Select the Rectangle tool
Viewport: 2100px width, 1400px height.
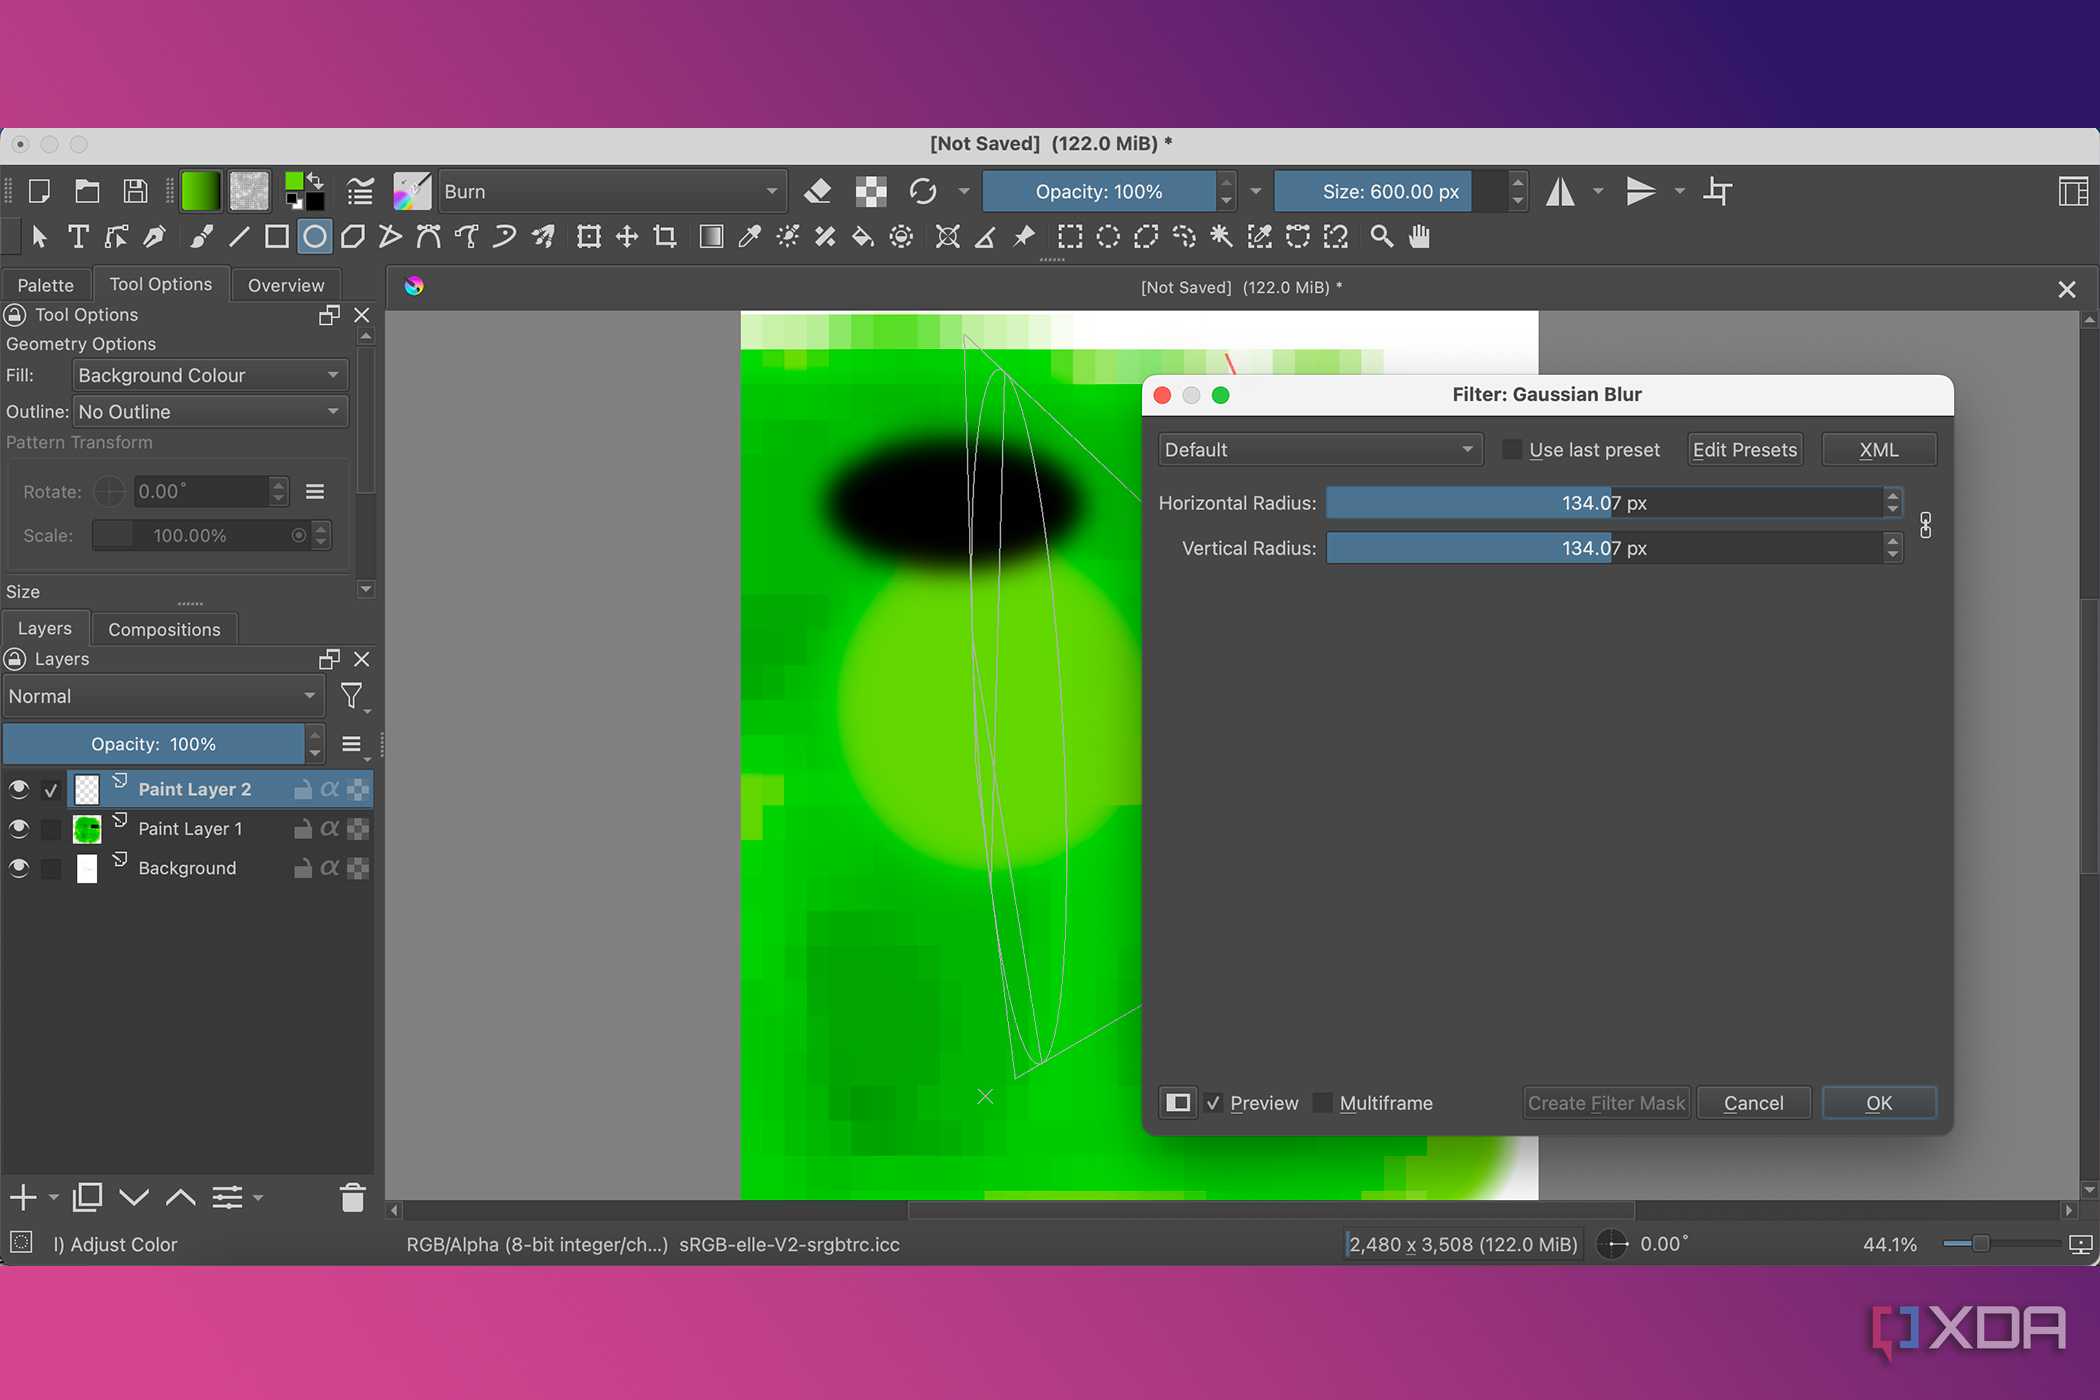click(x=277, y=237)
